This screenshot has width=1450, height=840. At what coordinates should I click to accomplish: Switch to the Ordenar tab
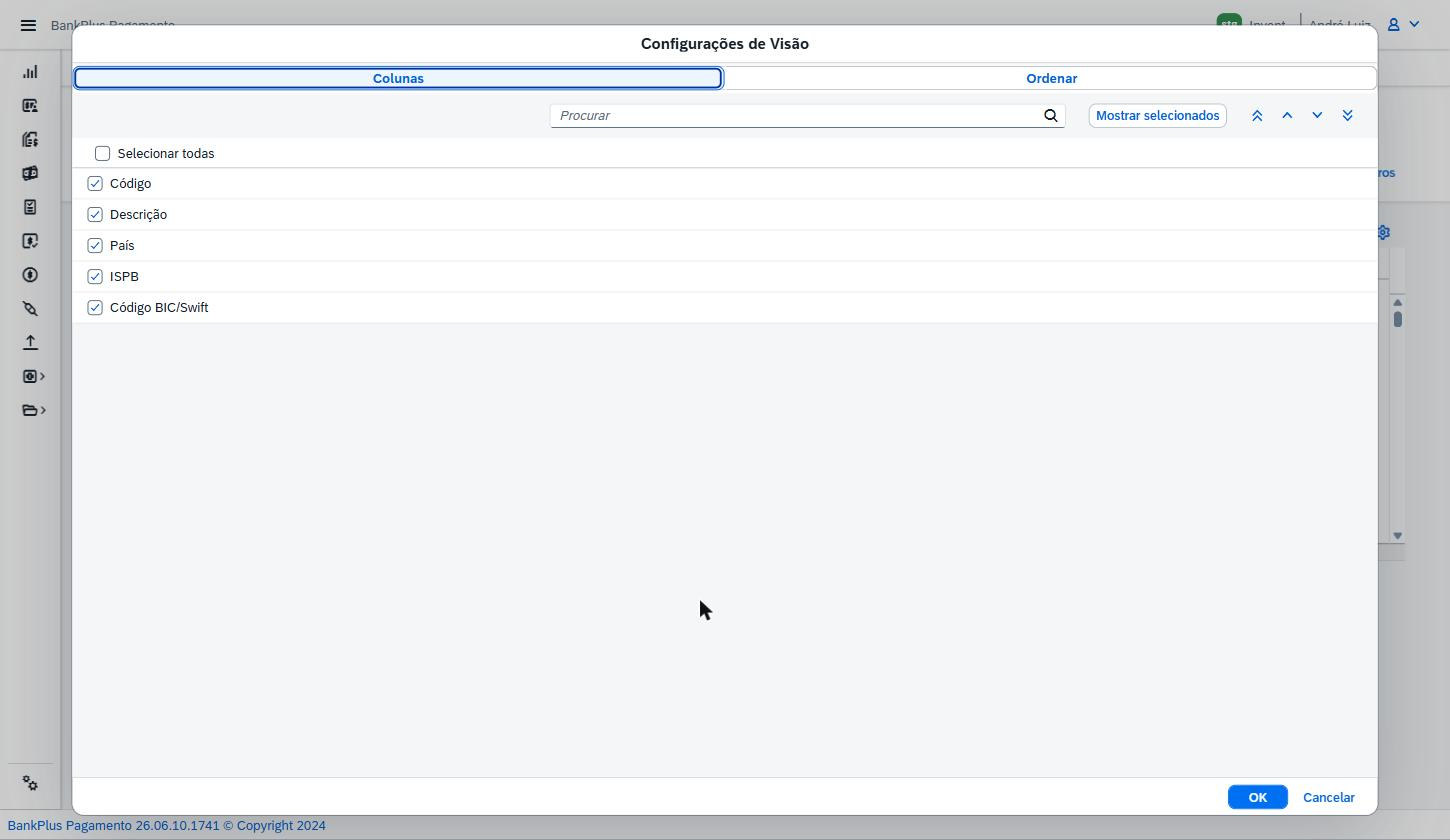(1051, 78)
